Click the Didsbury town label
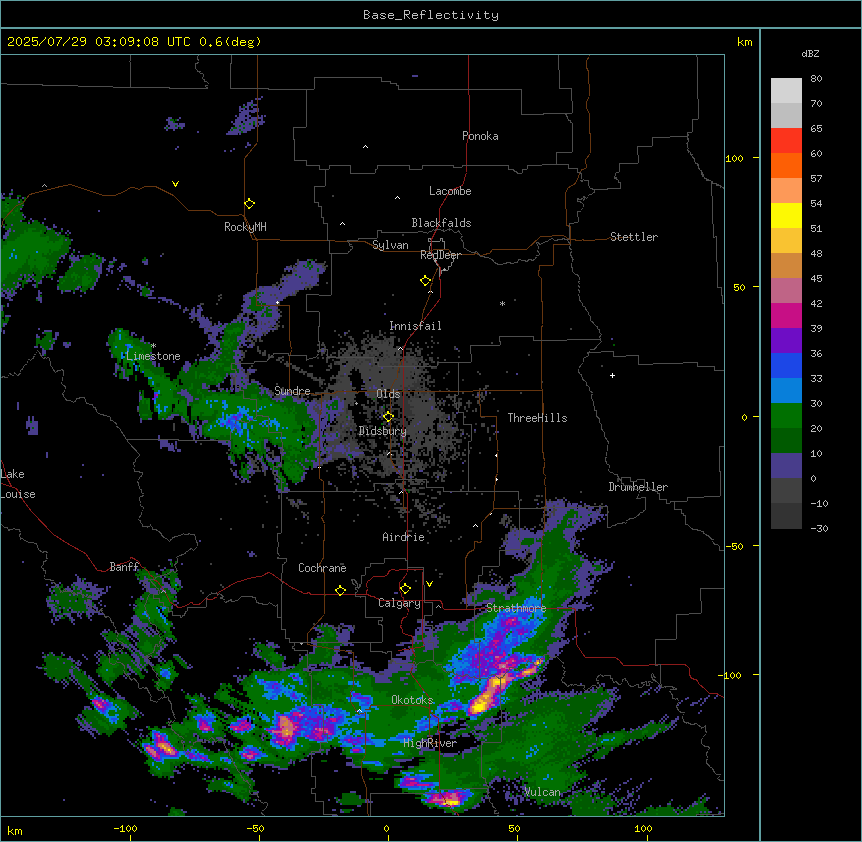The width and height of the screenshot is (862, 842). coord(383,431)
